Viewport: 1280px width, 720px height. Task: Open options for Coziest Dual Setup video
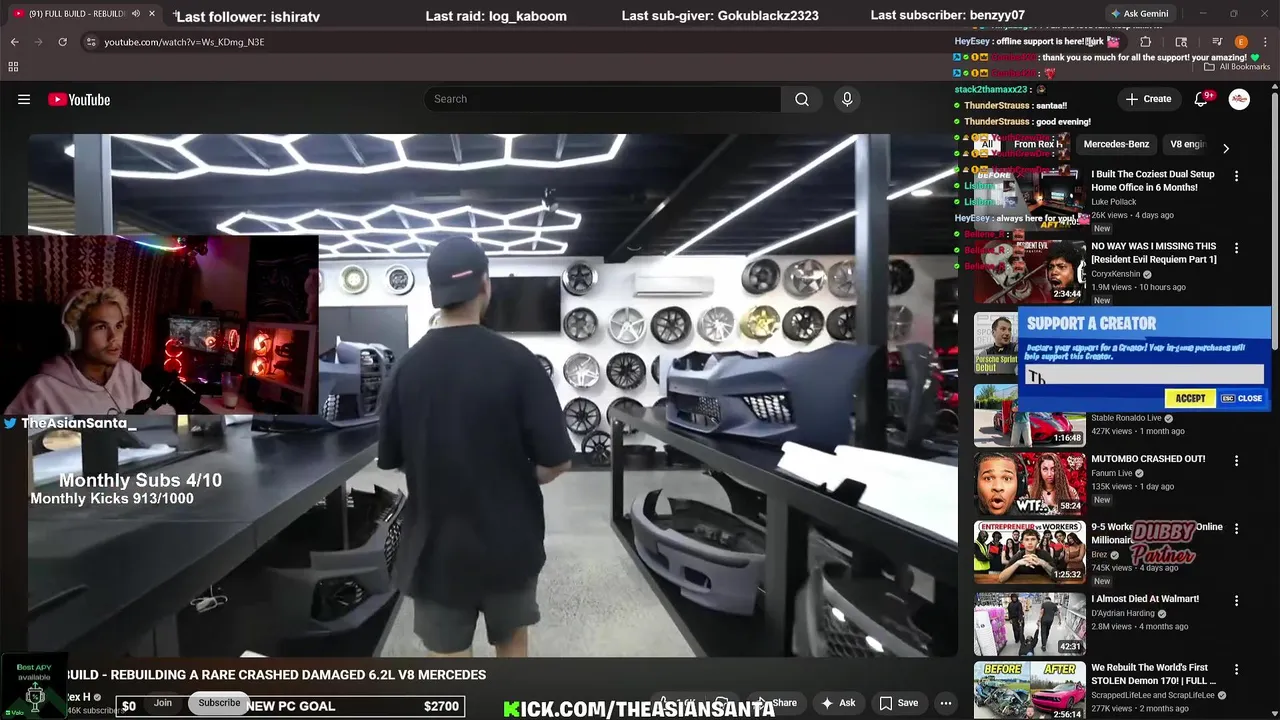pos(1236,176)
